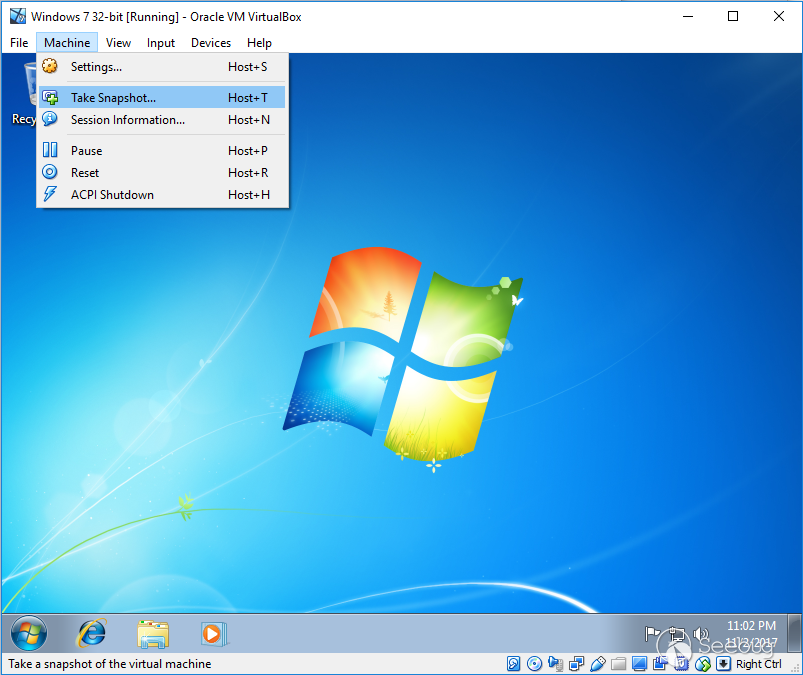
Task: Open the USB devices status icon
Action: (598, 664)
